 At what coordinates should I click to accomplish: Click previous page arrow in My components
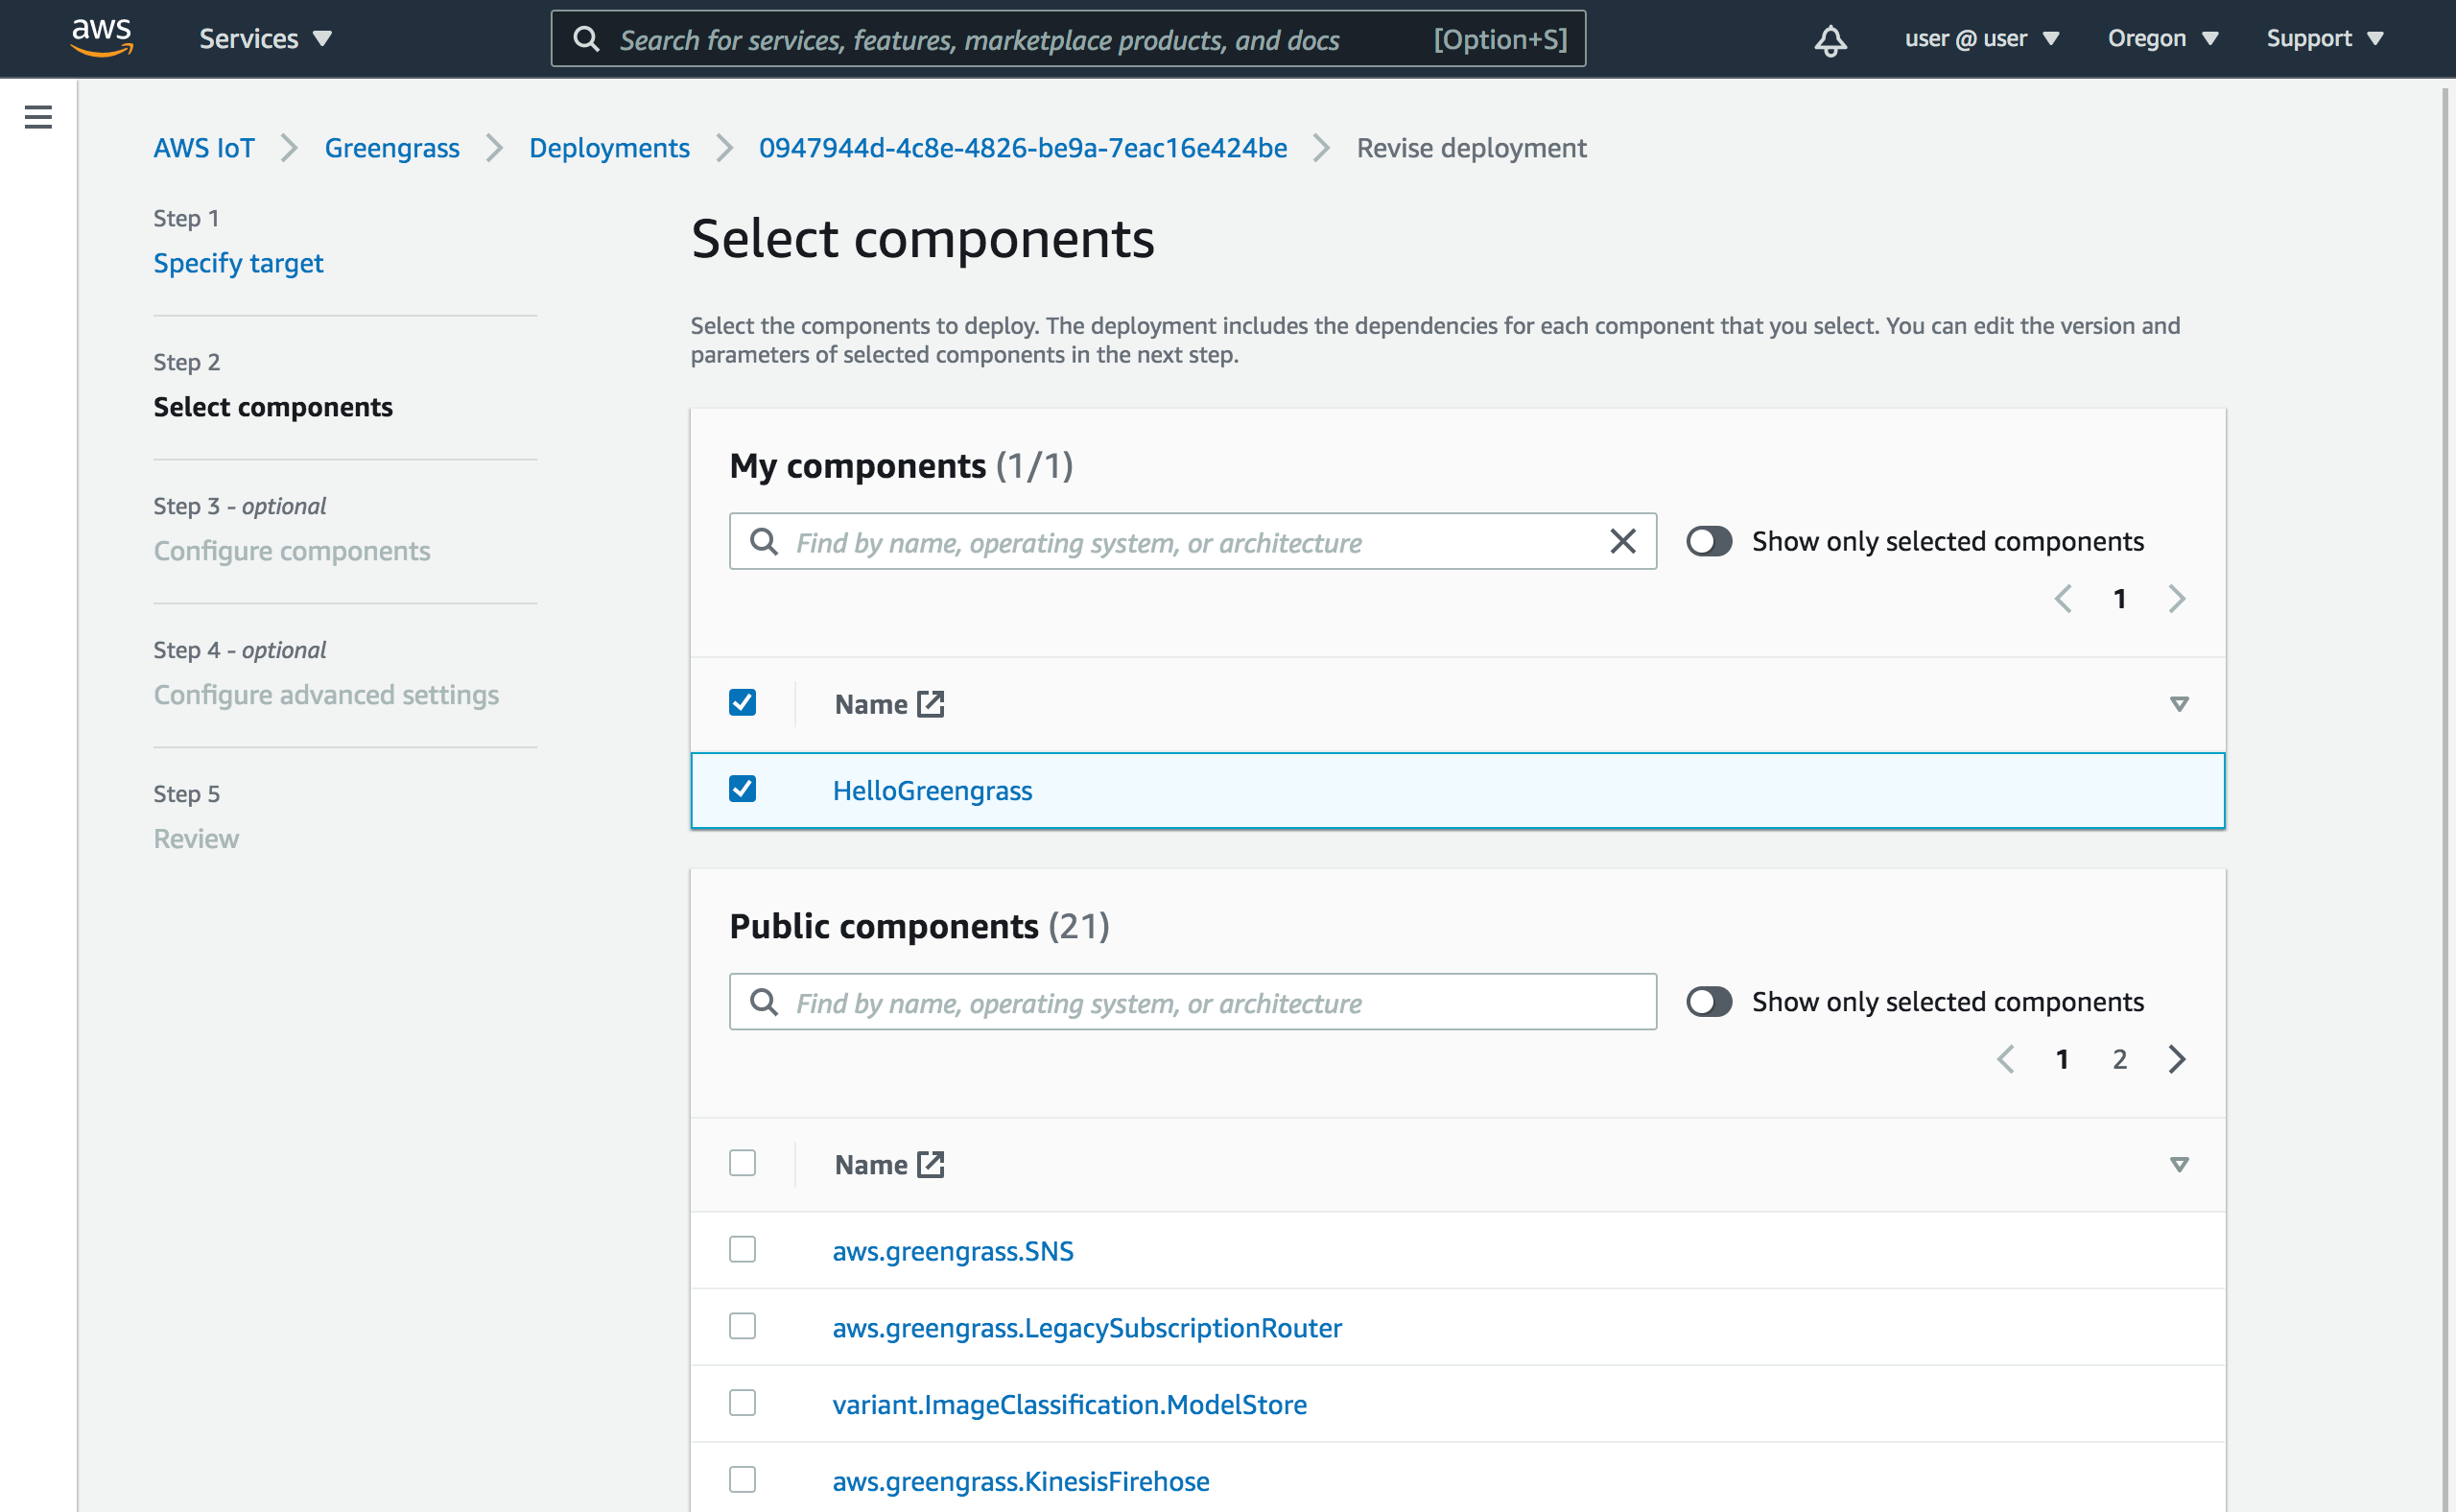click(x=2062, y=599)
